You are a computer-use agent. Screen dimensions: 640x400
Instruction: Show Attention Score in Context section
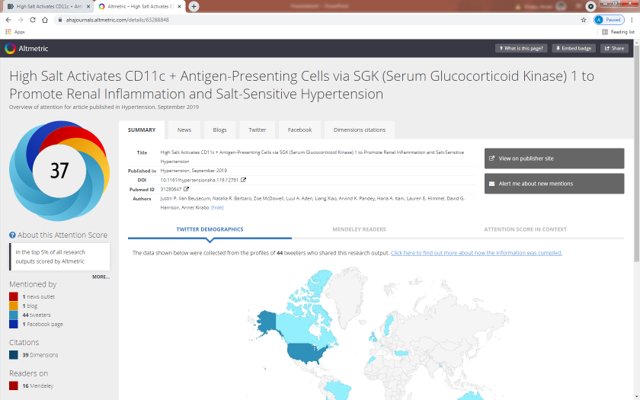525,229
